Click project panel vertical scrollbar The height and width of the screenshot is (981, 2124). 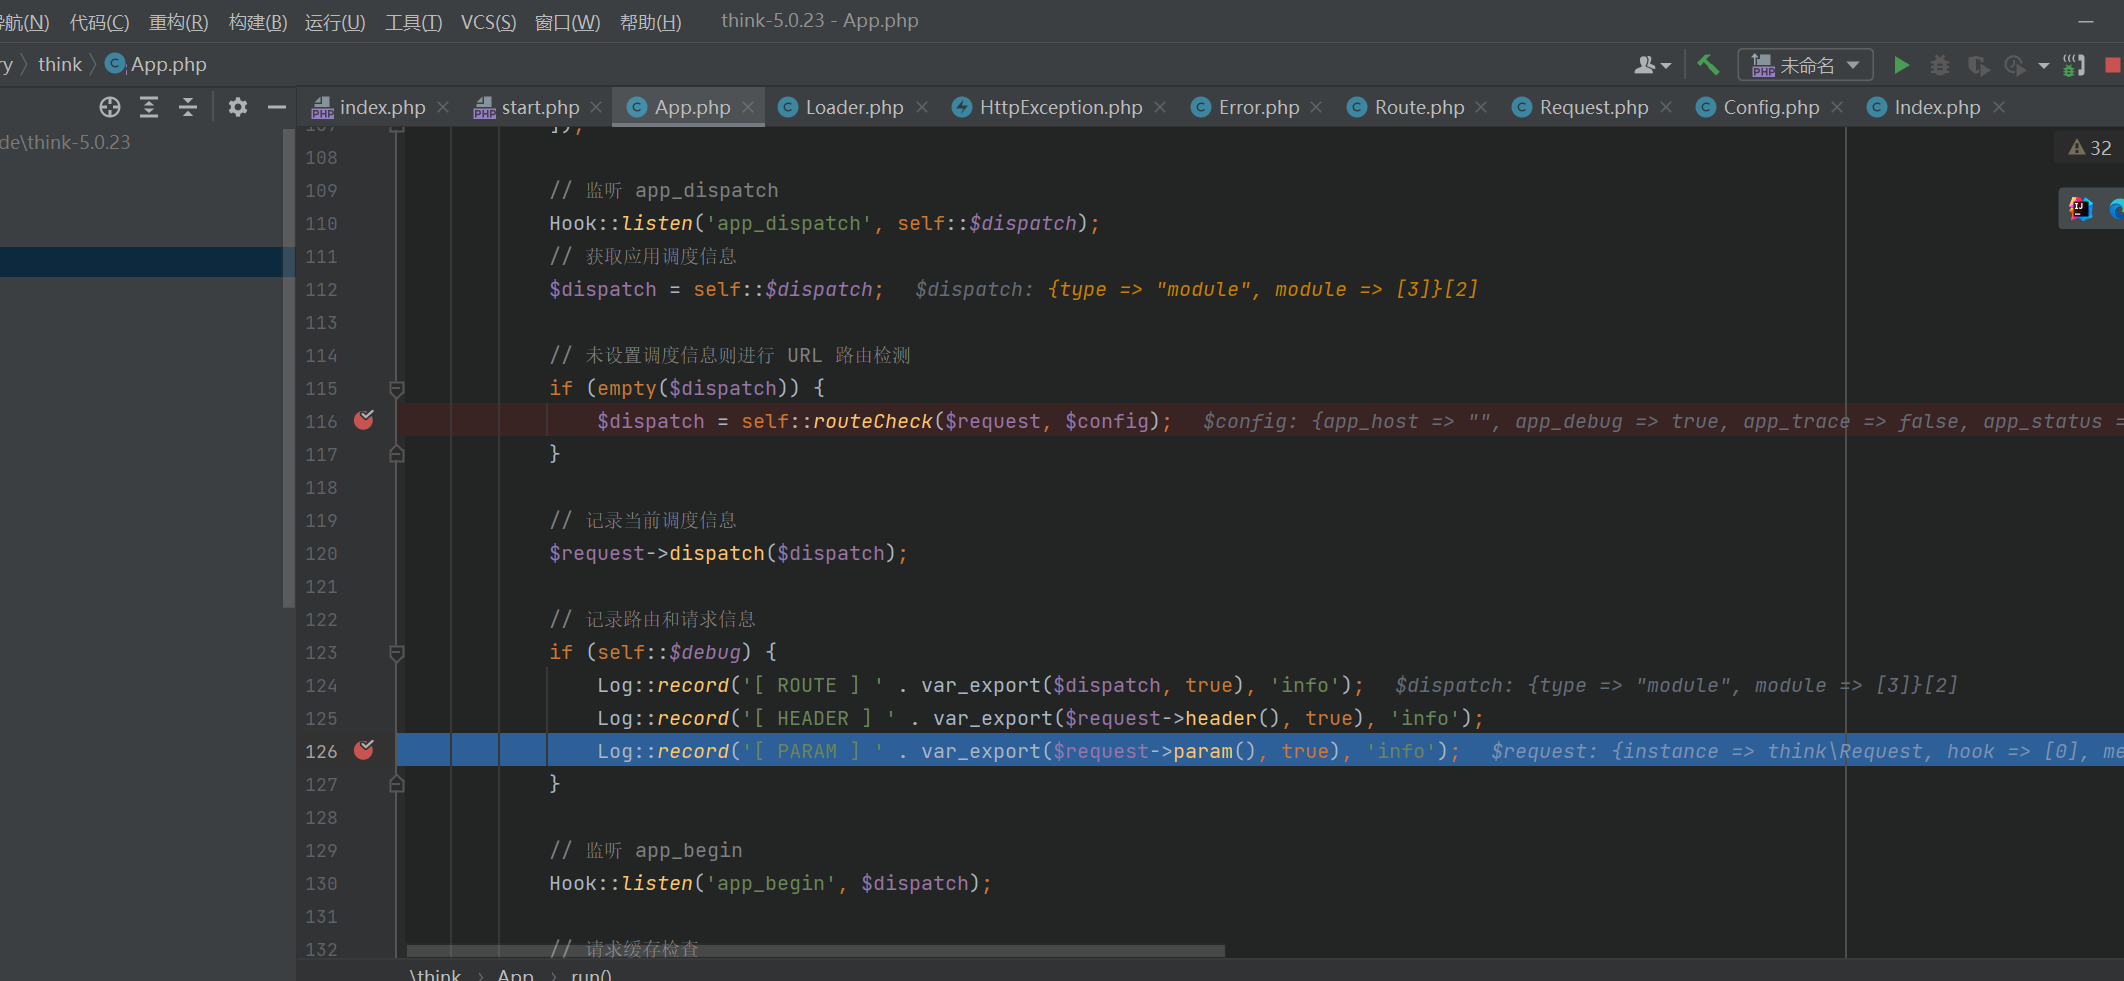(289, 367)
